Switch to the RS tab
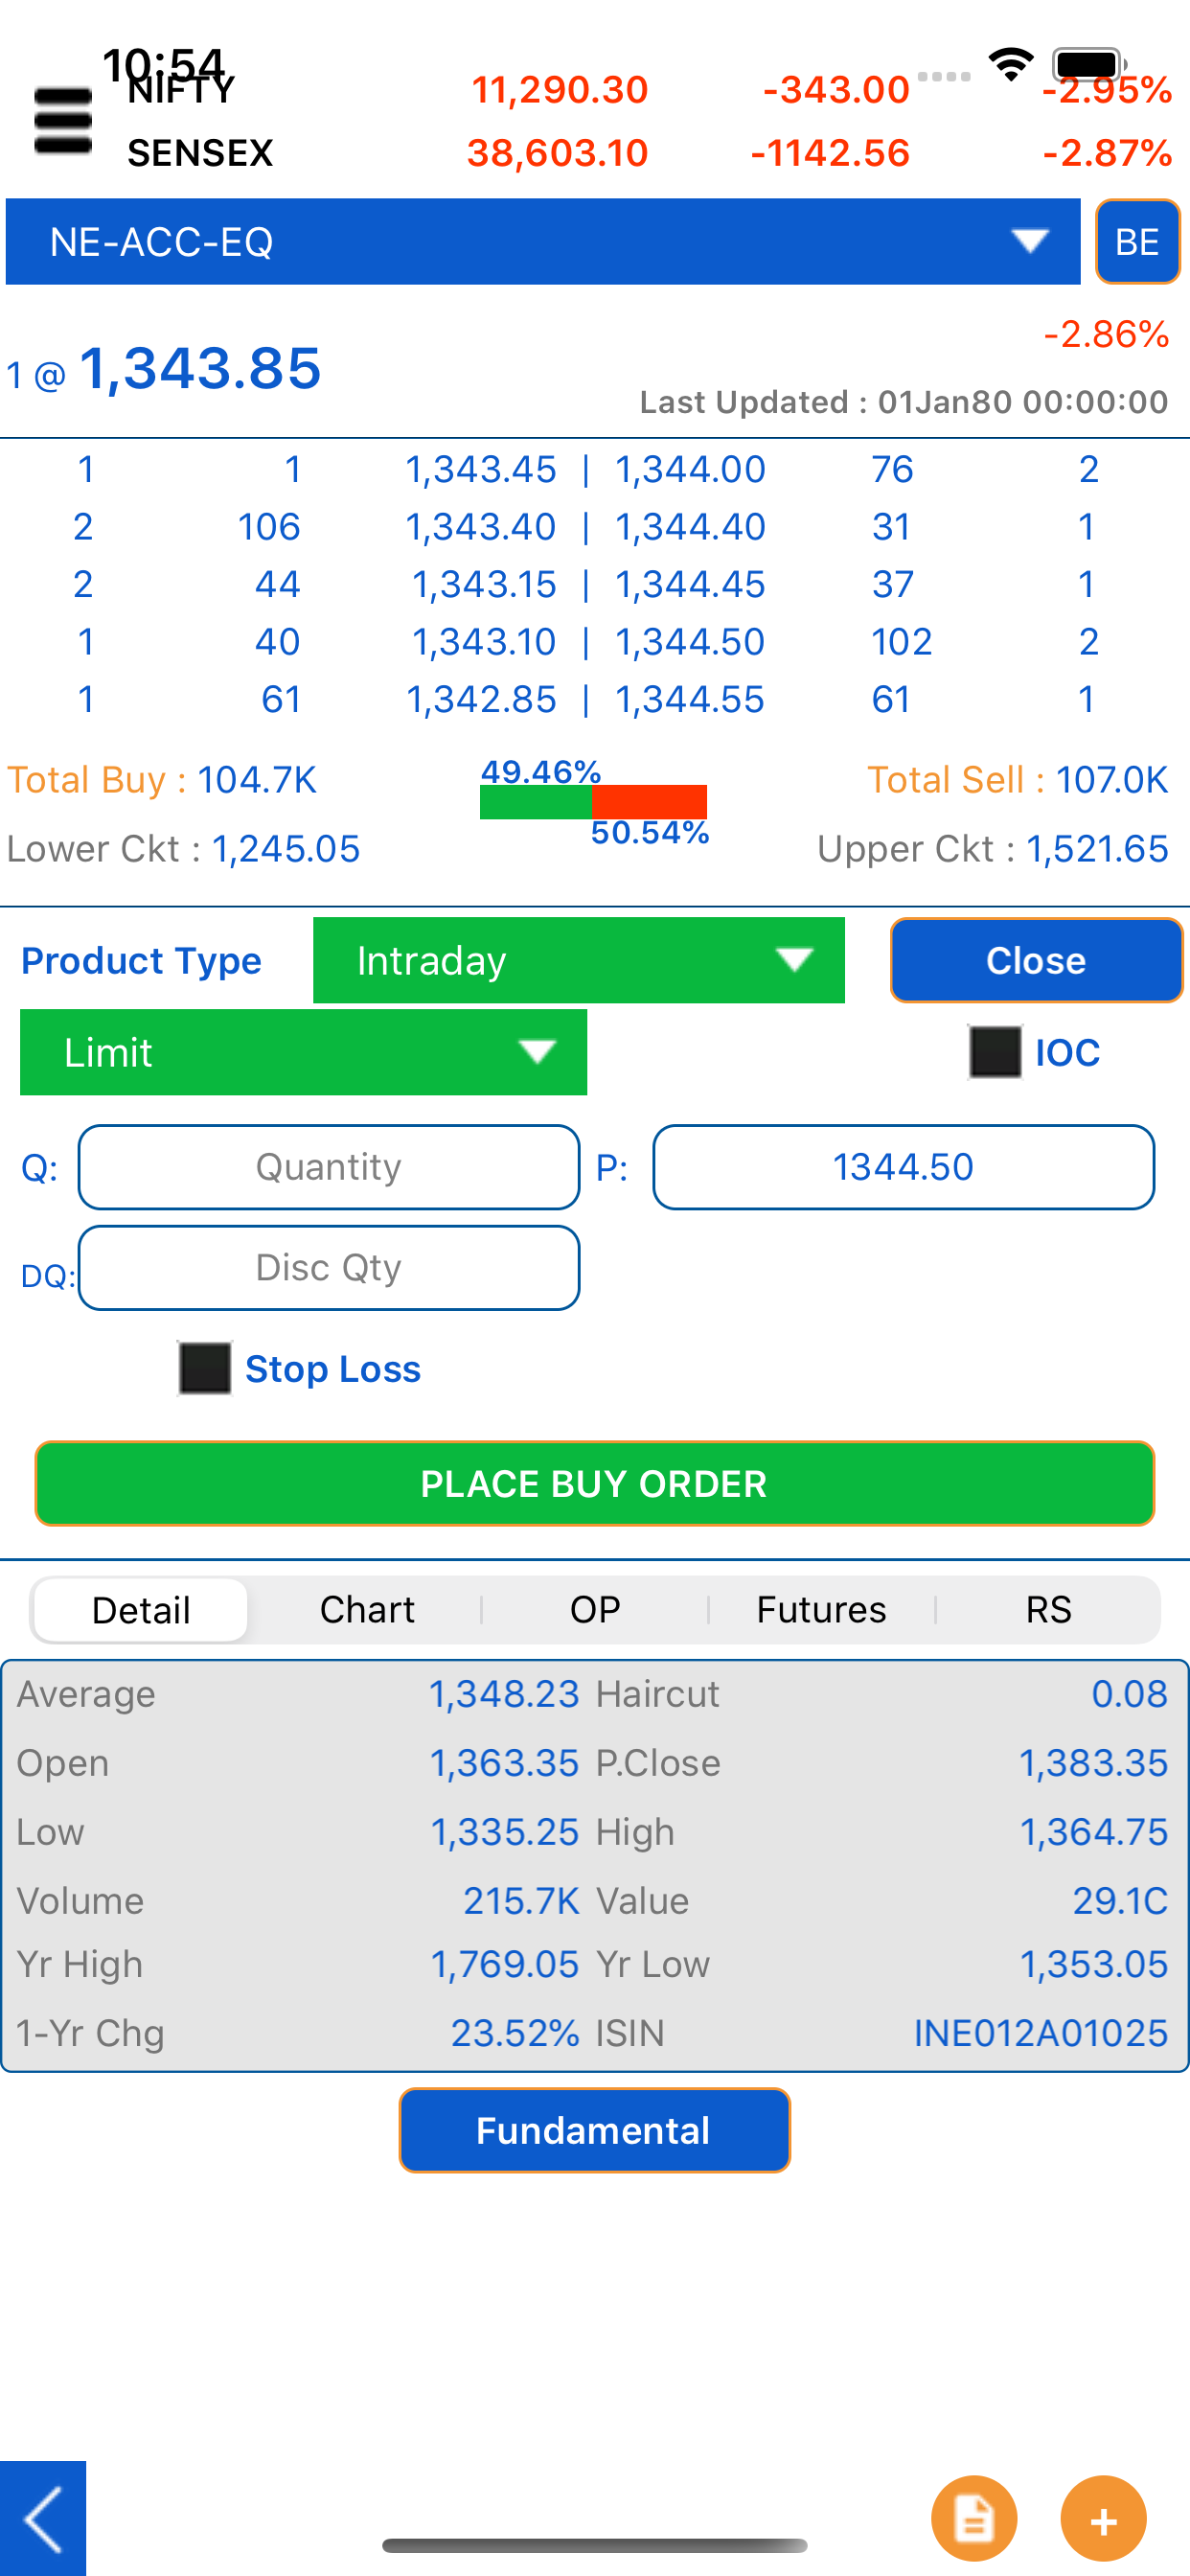 tap(1048, 1610)
